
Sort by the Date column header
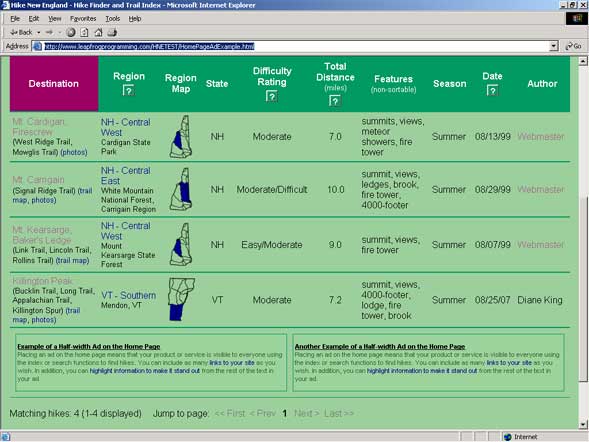tap(492, 76)
